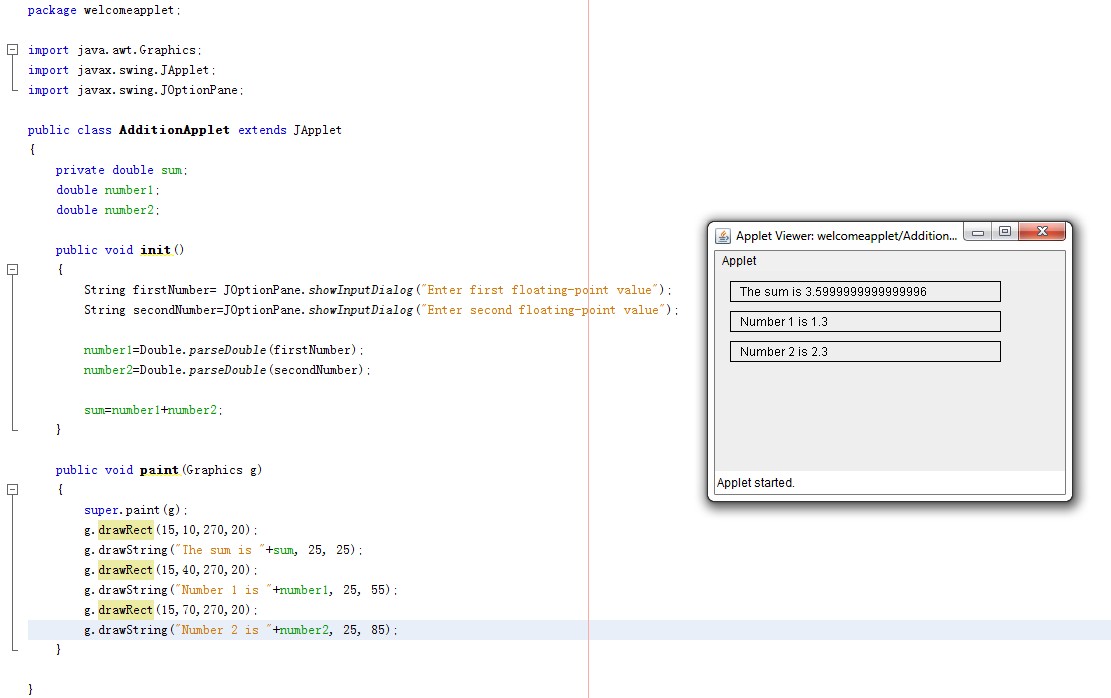Click the 'Enter first floating-point value' string
The width and height of the screenshot is (1111, 698).
click(x=542, y=290)
